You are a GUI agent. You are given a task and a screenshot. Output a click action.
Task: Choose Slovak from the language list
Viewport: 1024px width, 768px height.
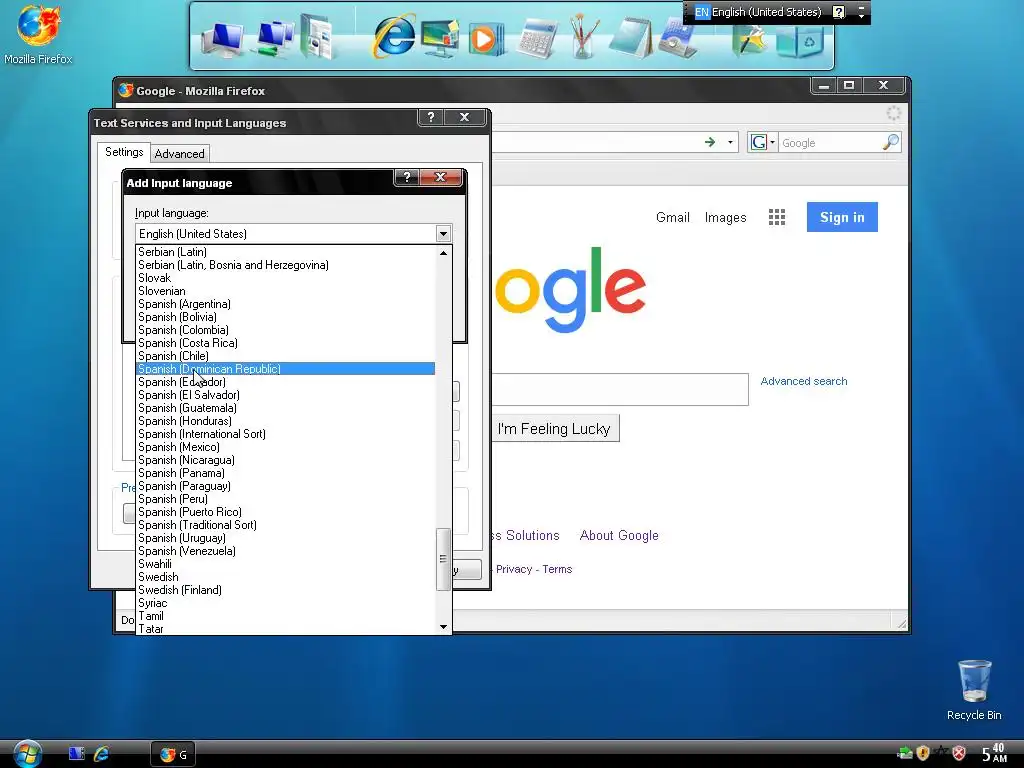(285, 278)
